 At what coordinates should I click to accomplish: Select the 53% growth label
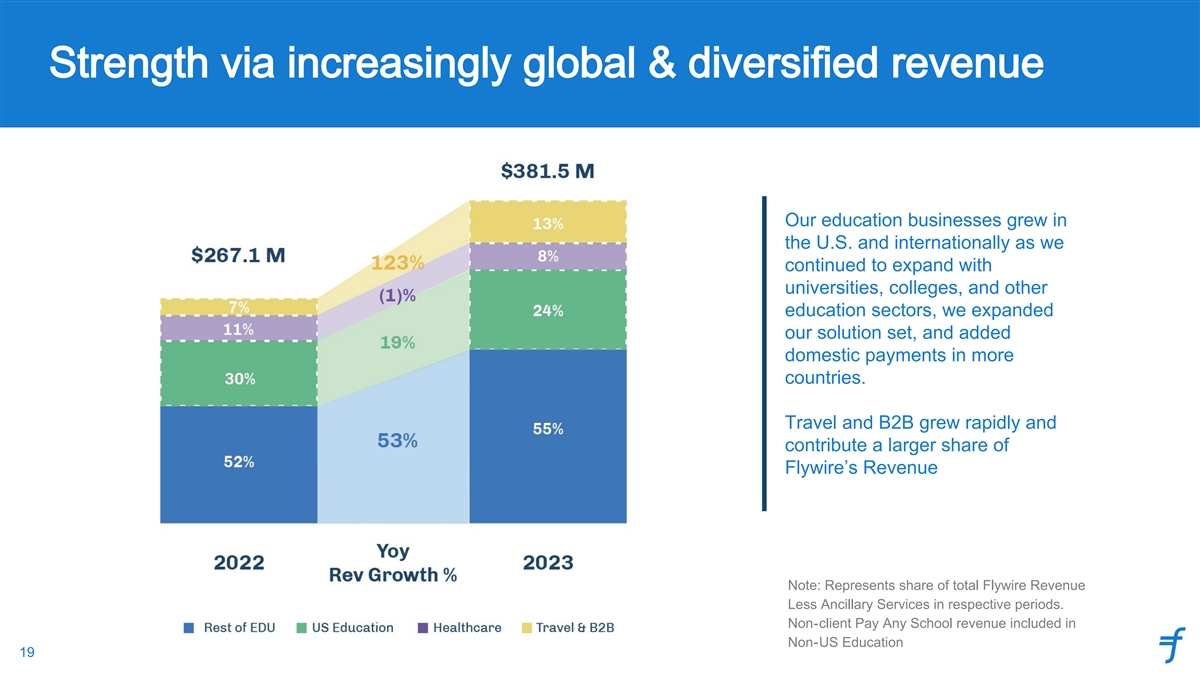tap(397, 440)
